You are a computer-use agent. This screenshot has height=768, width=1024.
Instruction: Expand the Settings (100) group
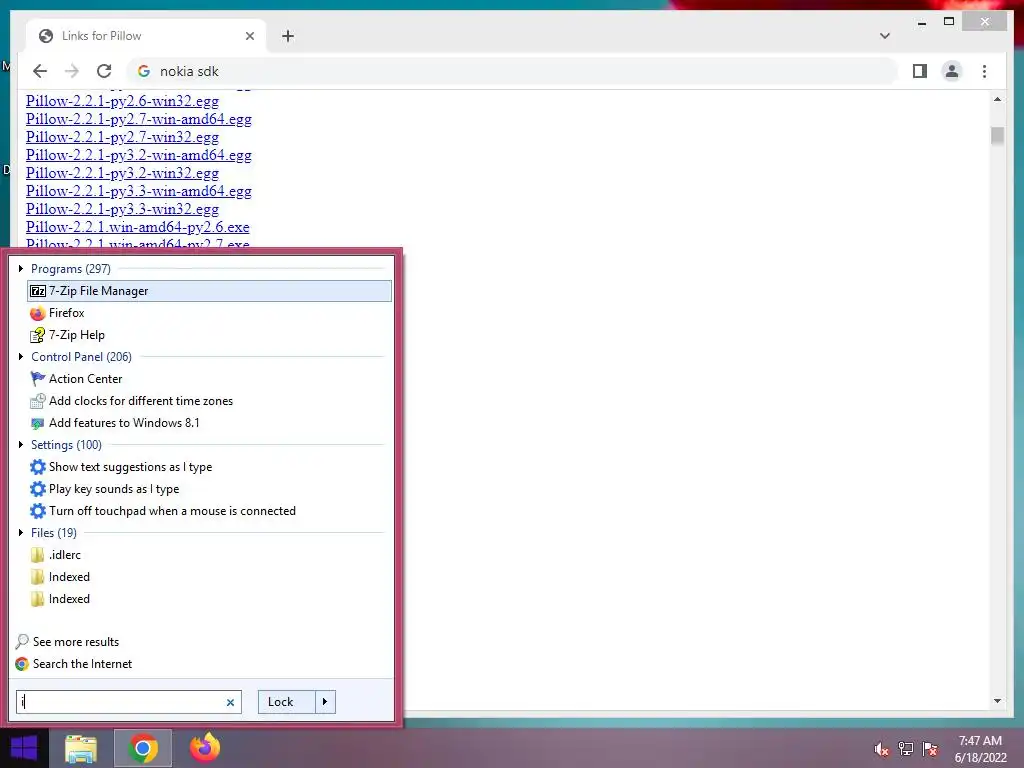click(x=21, y=445)
